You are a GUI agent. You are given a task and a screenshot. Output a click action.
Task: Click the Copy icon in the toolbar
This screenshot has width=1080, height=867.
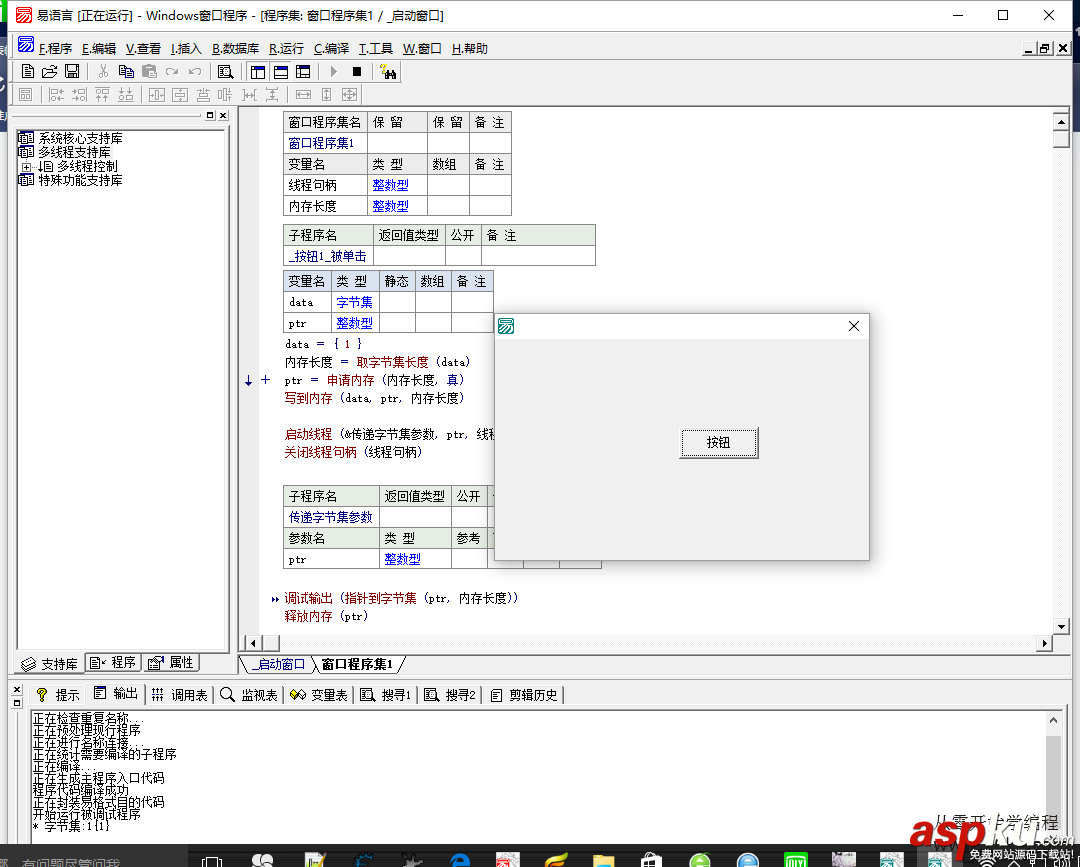click(126, 72)
